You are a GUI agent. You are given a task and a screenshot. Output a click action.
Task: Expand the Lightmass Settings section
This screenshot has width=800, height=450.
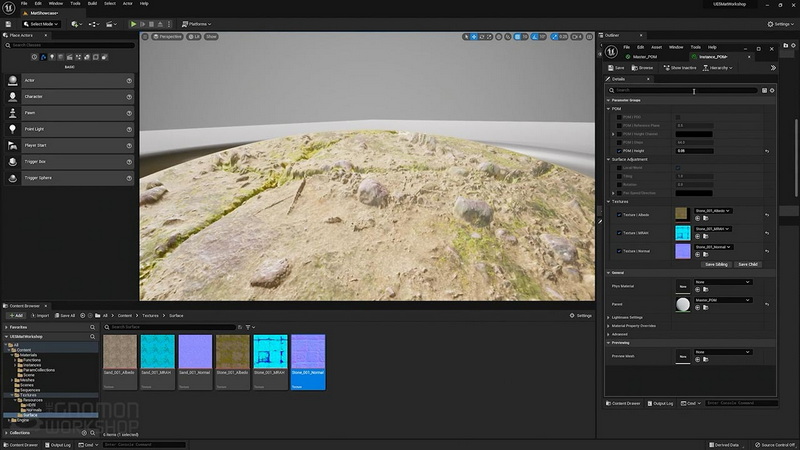(609, 317)
